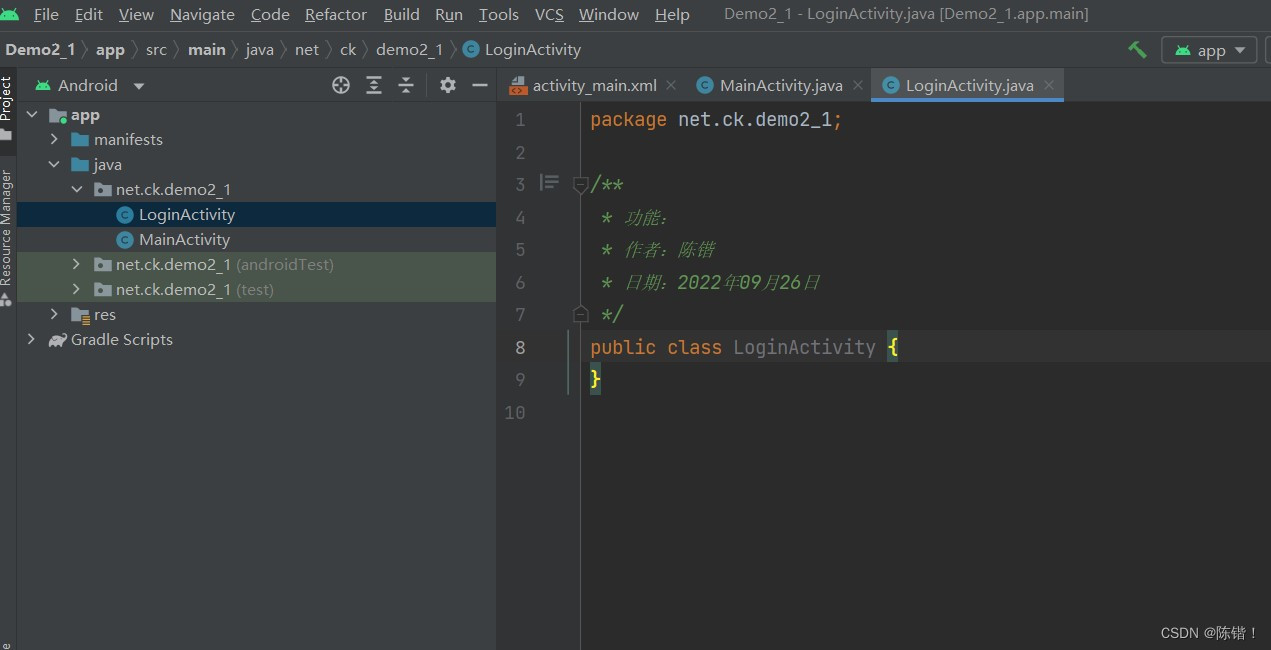Click LoginActivity breadcrumb
The width and height of the screenshot is (1271, 650).
522,49
